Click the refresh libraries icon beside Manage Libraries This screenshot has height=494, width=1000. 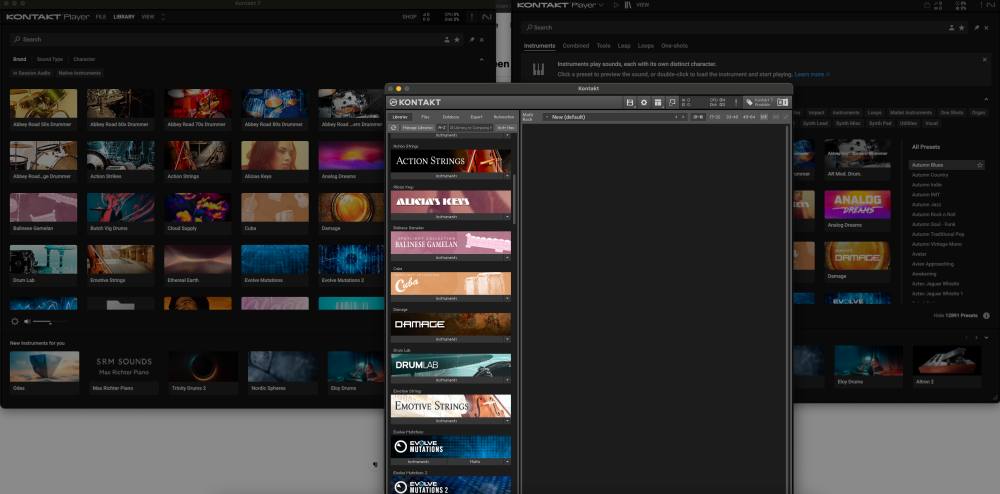394,128
